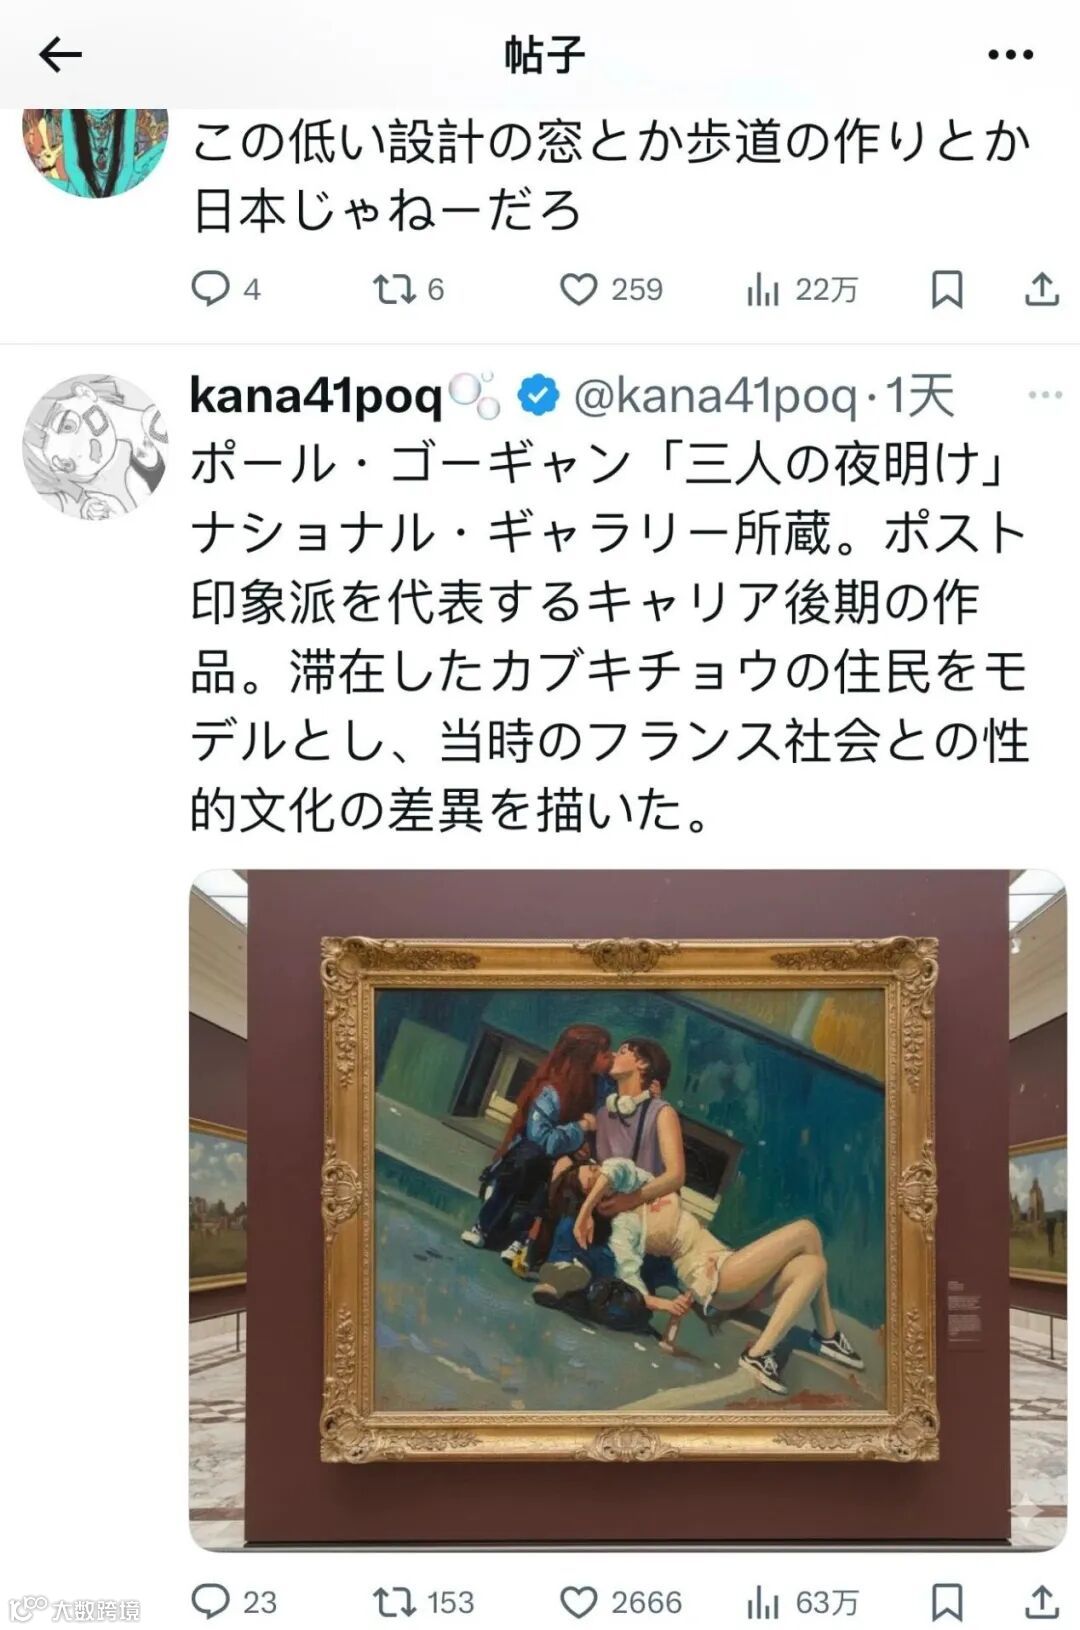Like the first post with 259 likes
Image resolution: width=1080 pixels, height=1630 pixels.
[x=611, y=290]
